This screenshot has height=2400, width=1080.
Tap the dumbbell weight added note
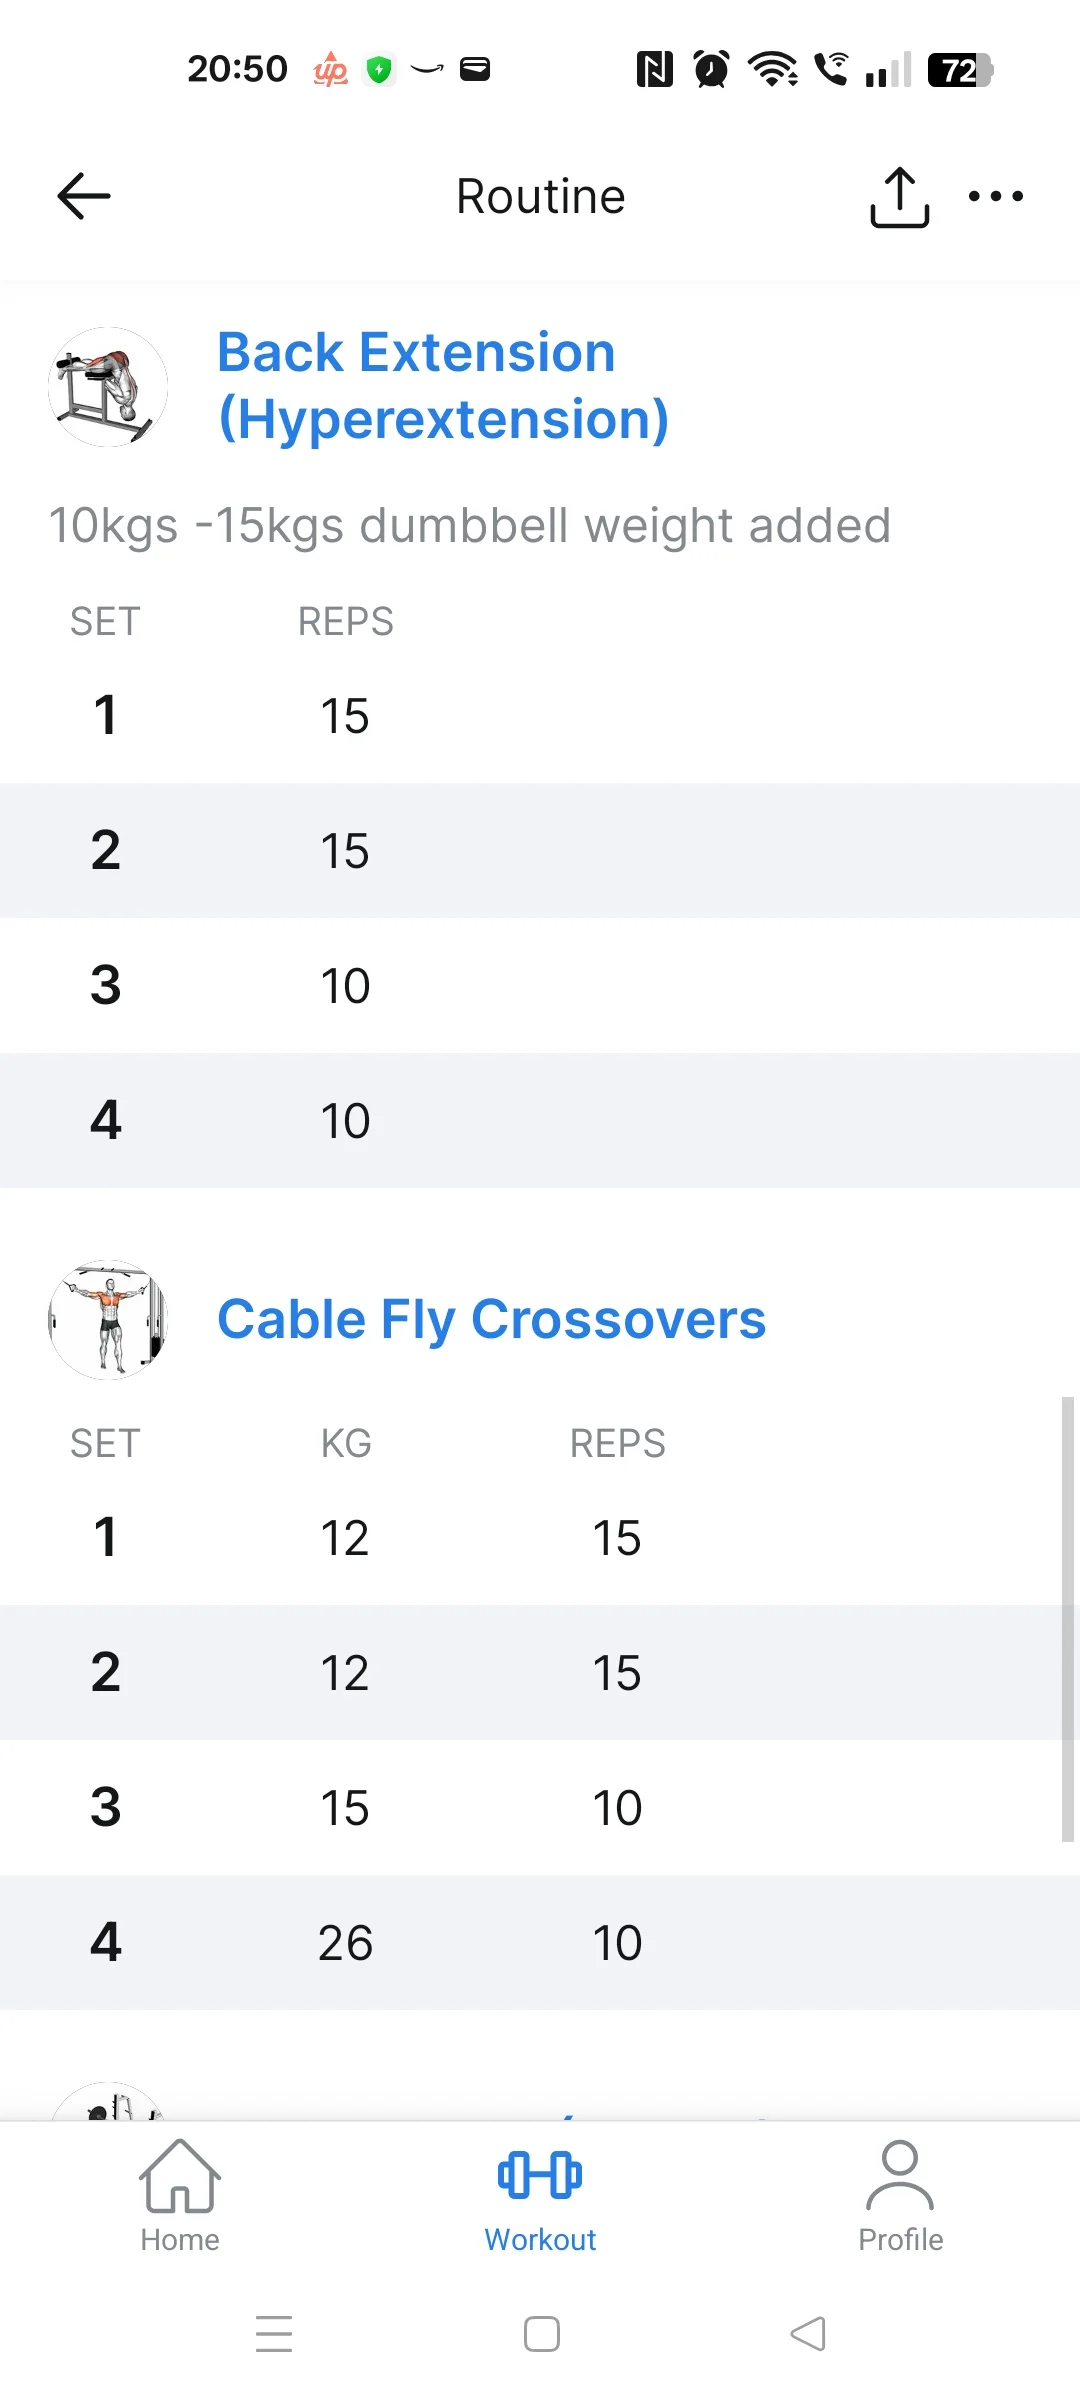pyautogui.click(x=470, y=526)
